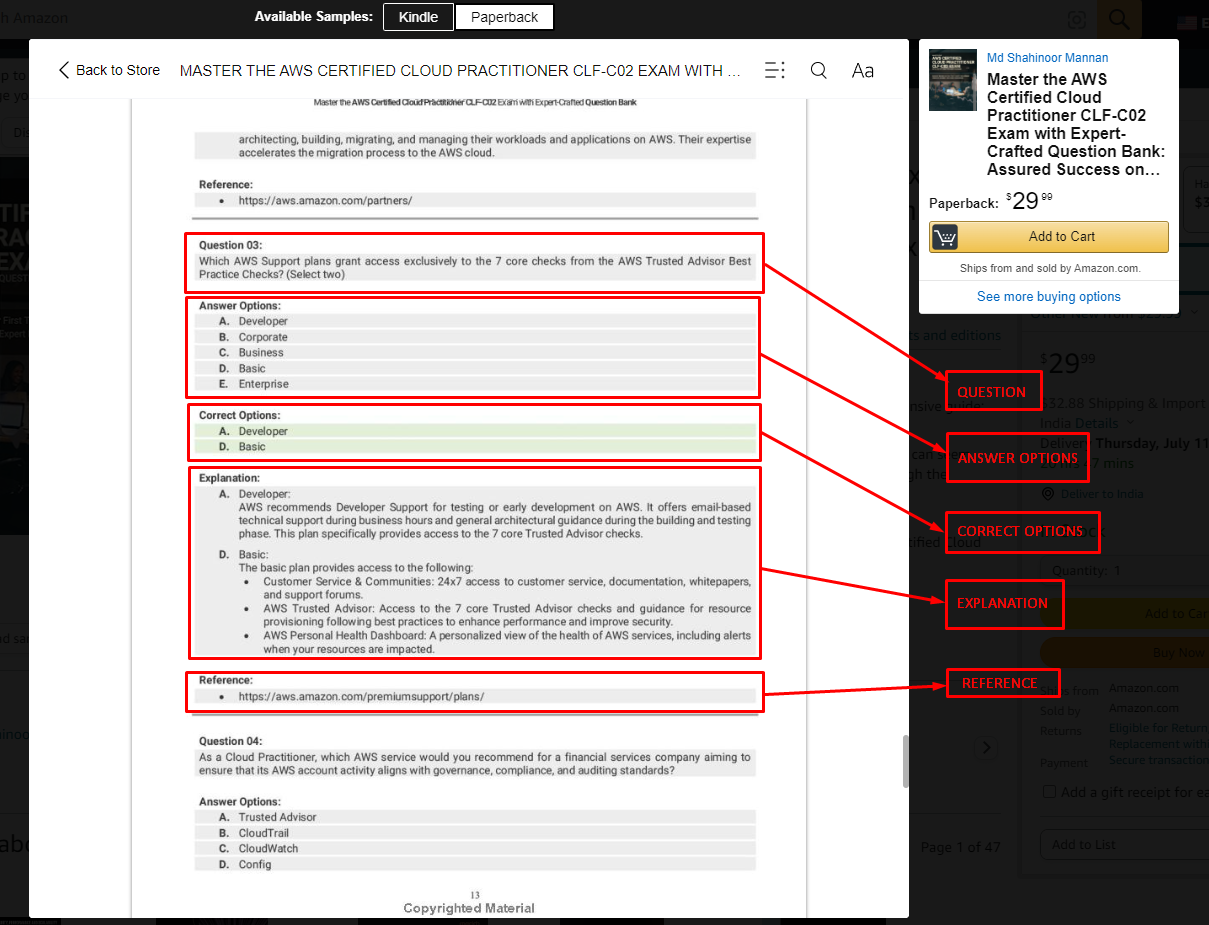The height and width of the screenshot is (925, 1209).
Task: Click the Amazon search magnifier button
Action: coord(1119,20)
